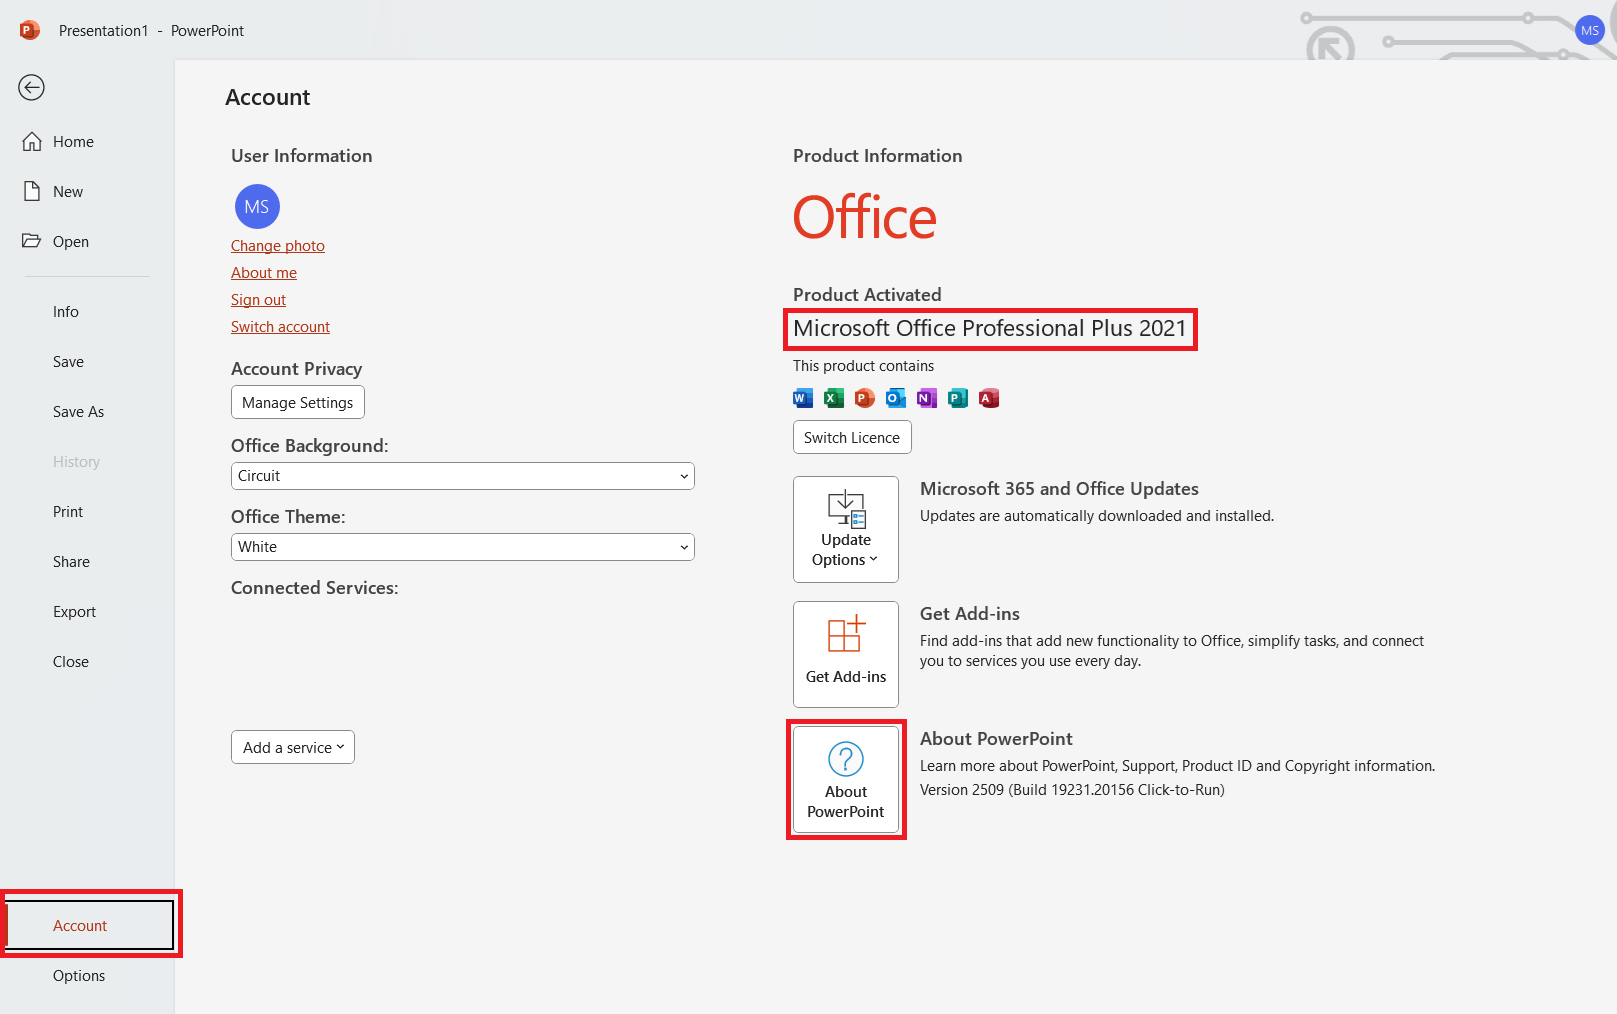Click the MS user avatar in the top-right corner
The height and width of the screenshot is (1014, 1617).
point(1589,30)
